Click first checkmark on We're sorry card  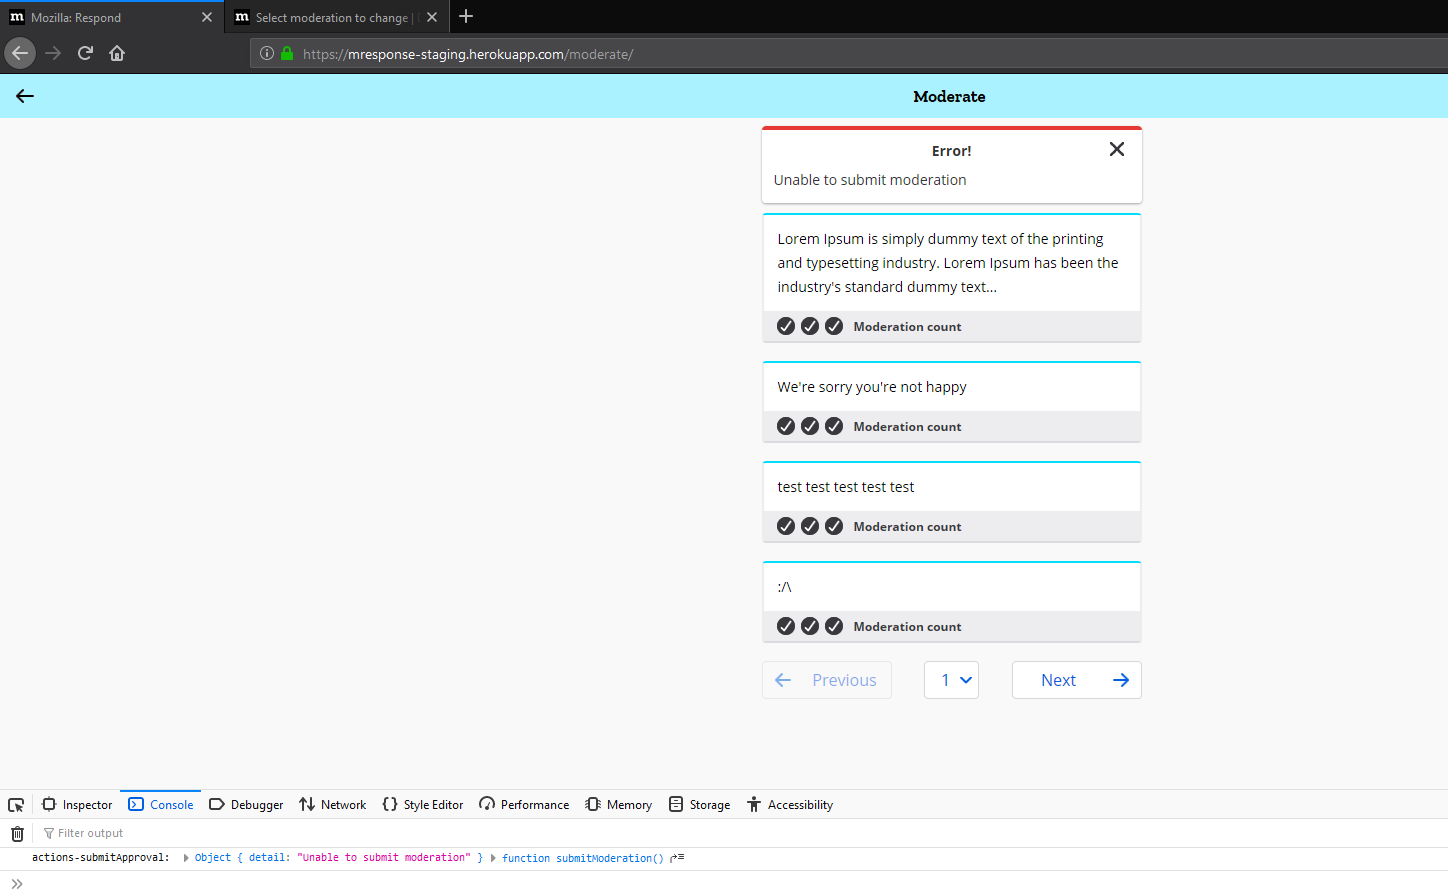coord(786,426)
